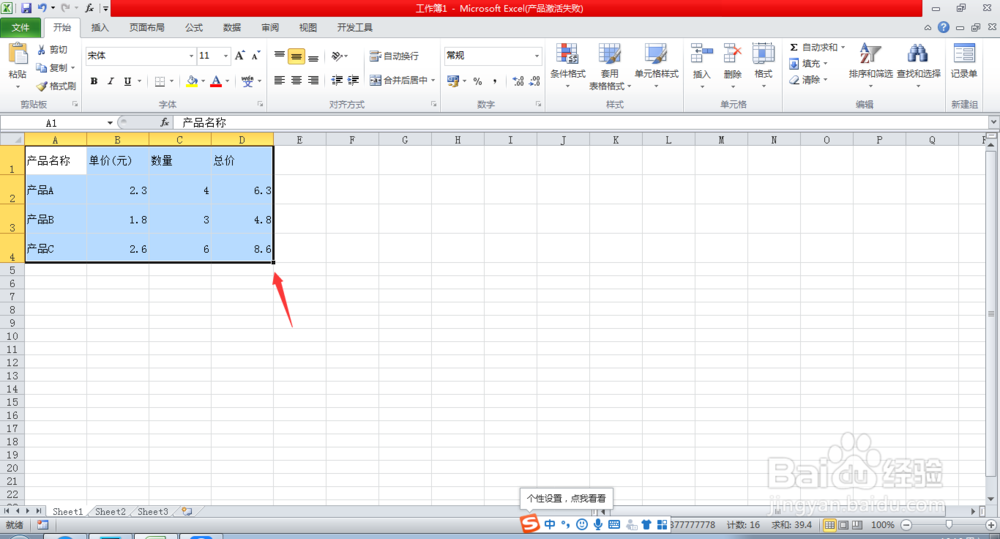The width and height of the screenshot is (1000, 539).
Task: Toggle italic formatting
Action: (x=111, y=81)
